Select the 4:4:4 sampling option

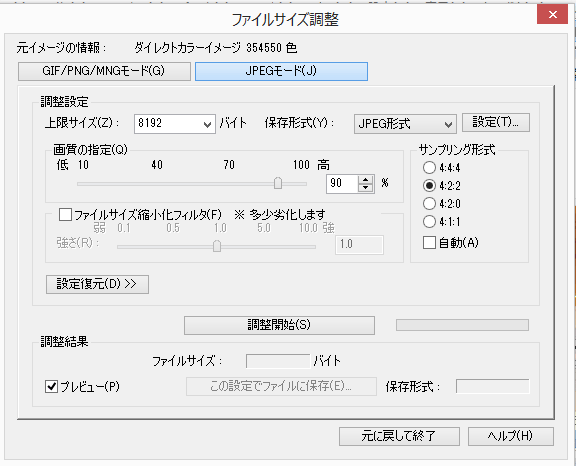pyautogui.click(x=429, y=167)
